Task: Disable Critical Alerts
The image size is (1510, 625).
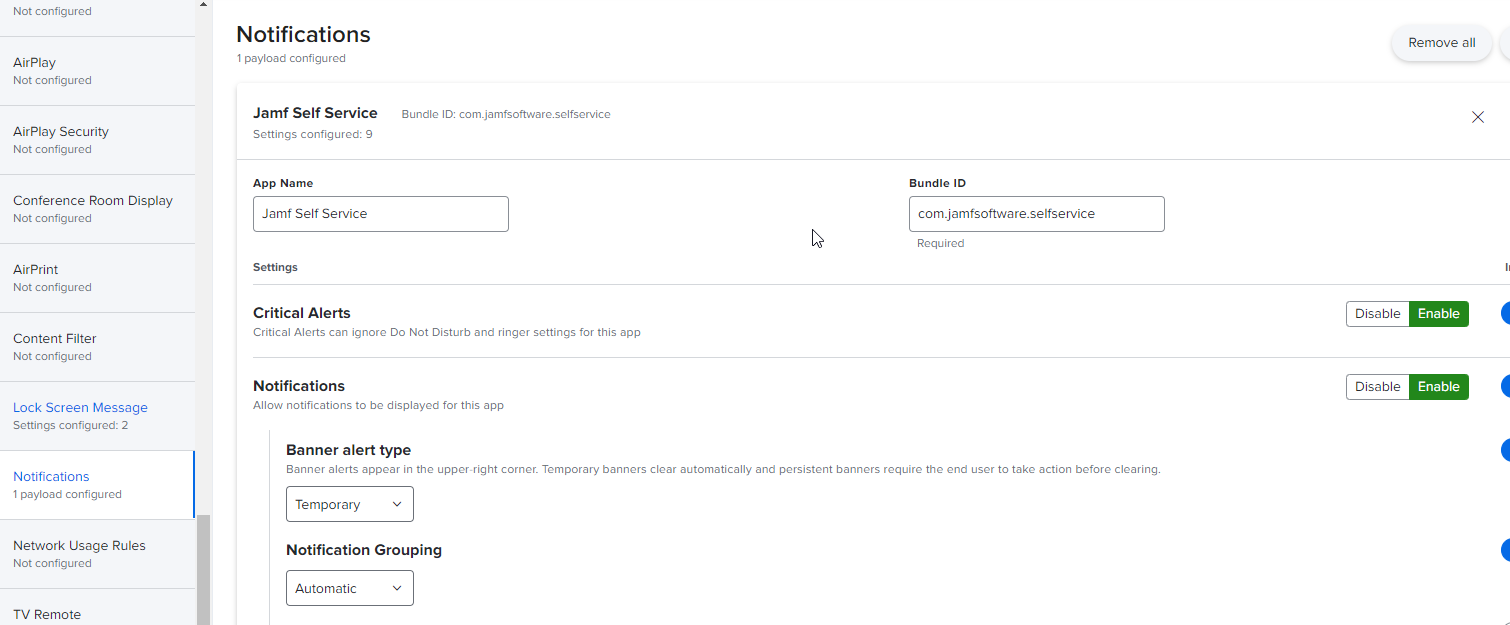Action: point(1377,314)
